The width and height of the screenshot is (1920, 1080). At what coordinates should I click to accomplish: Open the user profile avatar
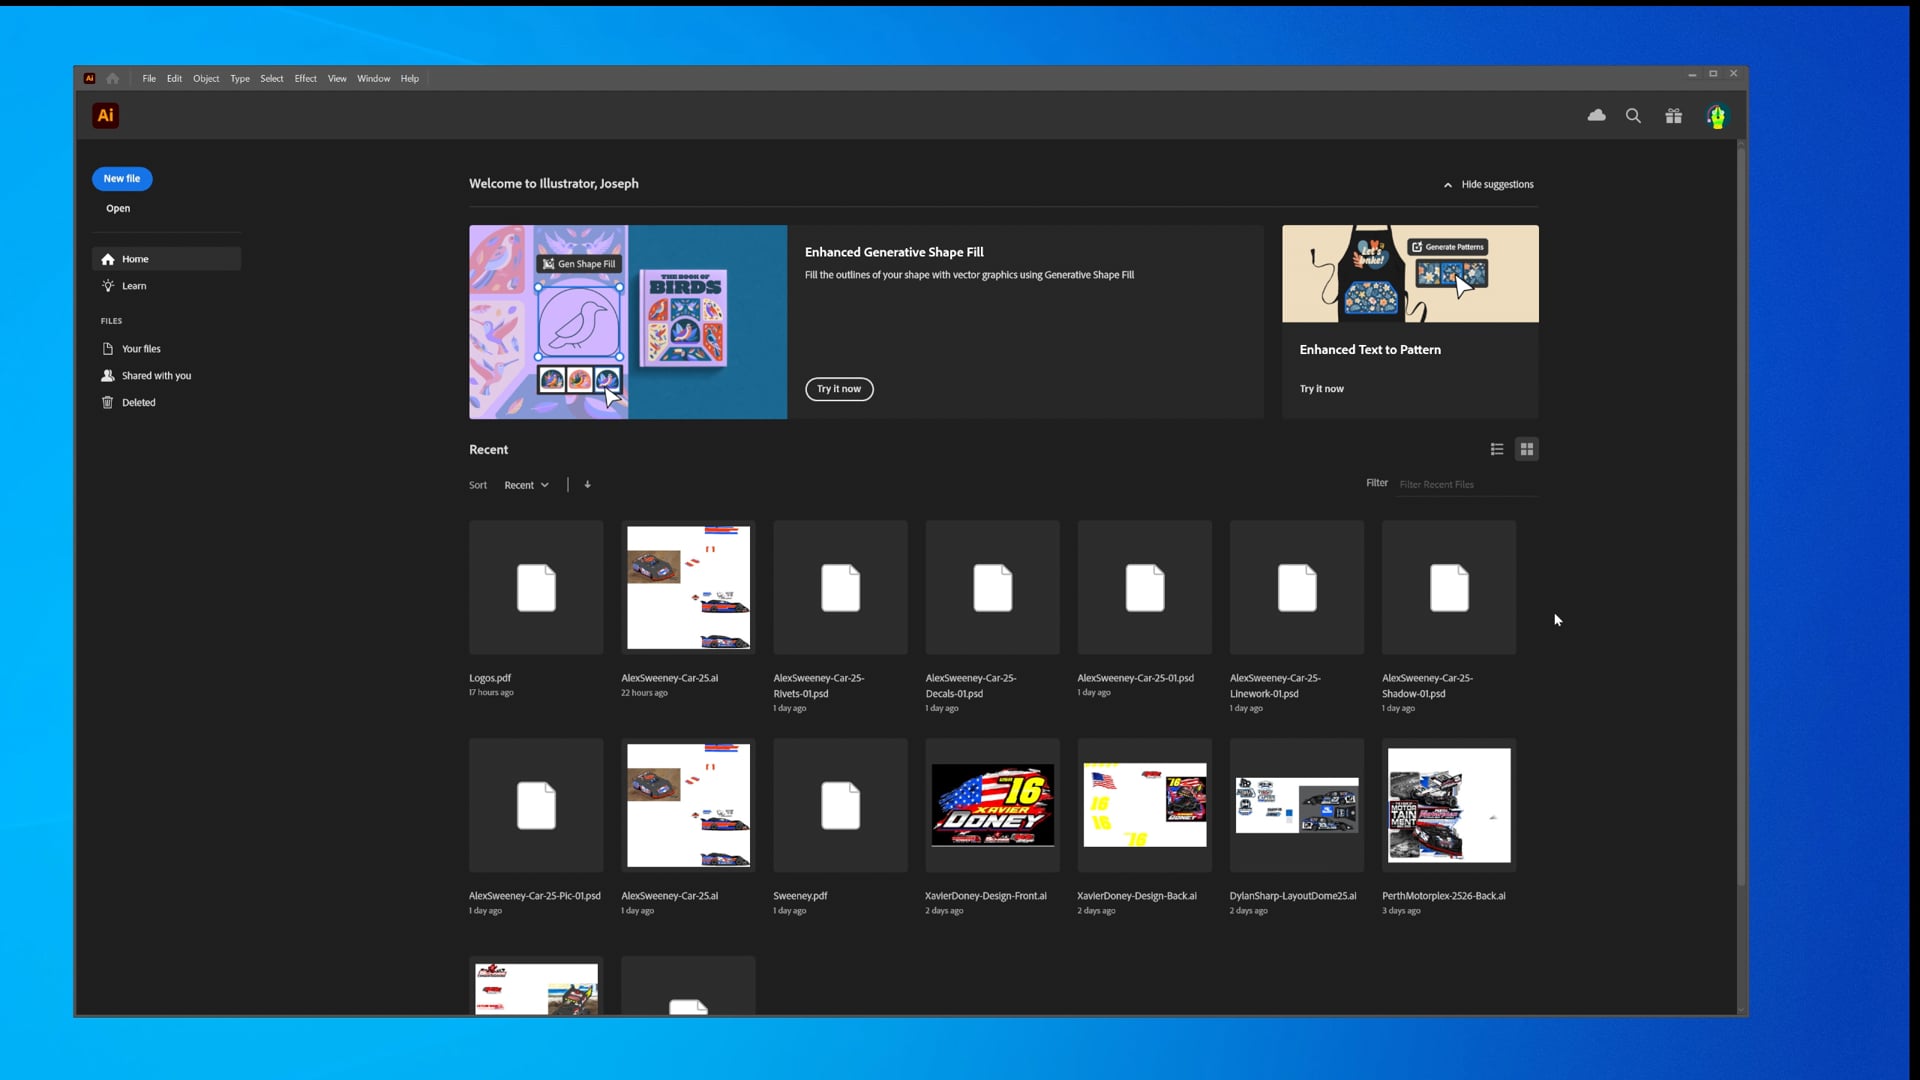pos(1716,117)
